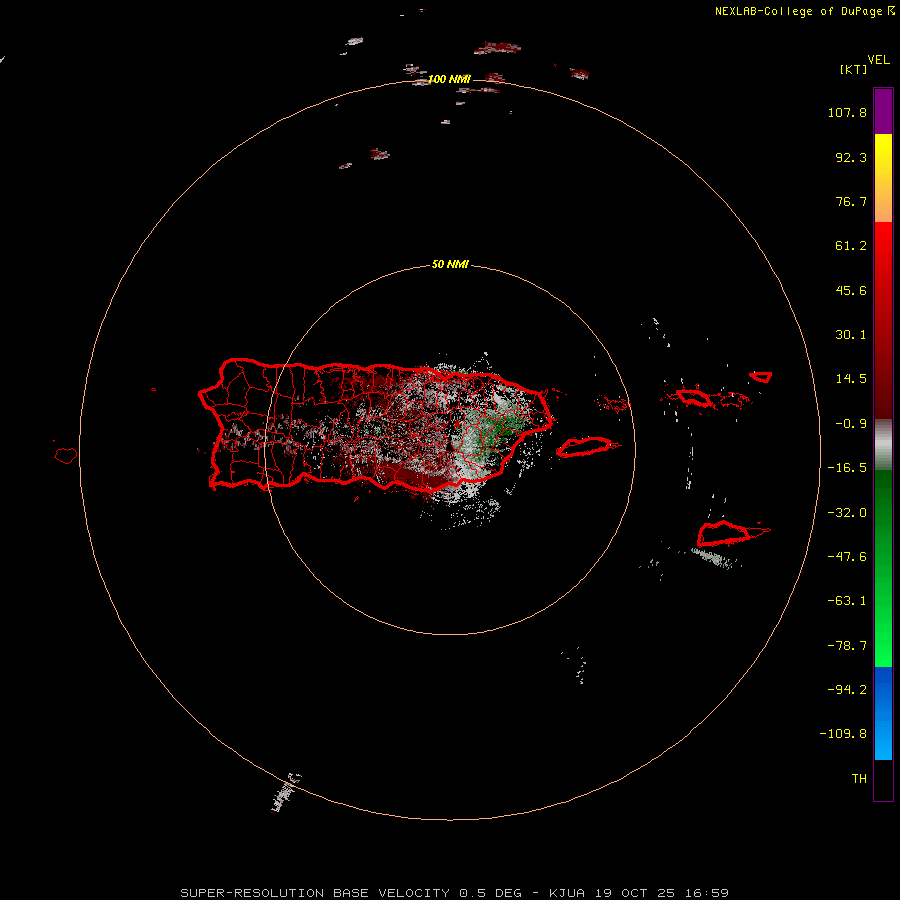900x900 pixels.
Task: Click the Super-Resolution Base Velocity caption
Action: 455,893
